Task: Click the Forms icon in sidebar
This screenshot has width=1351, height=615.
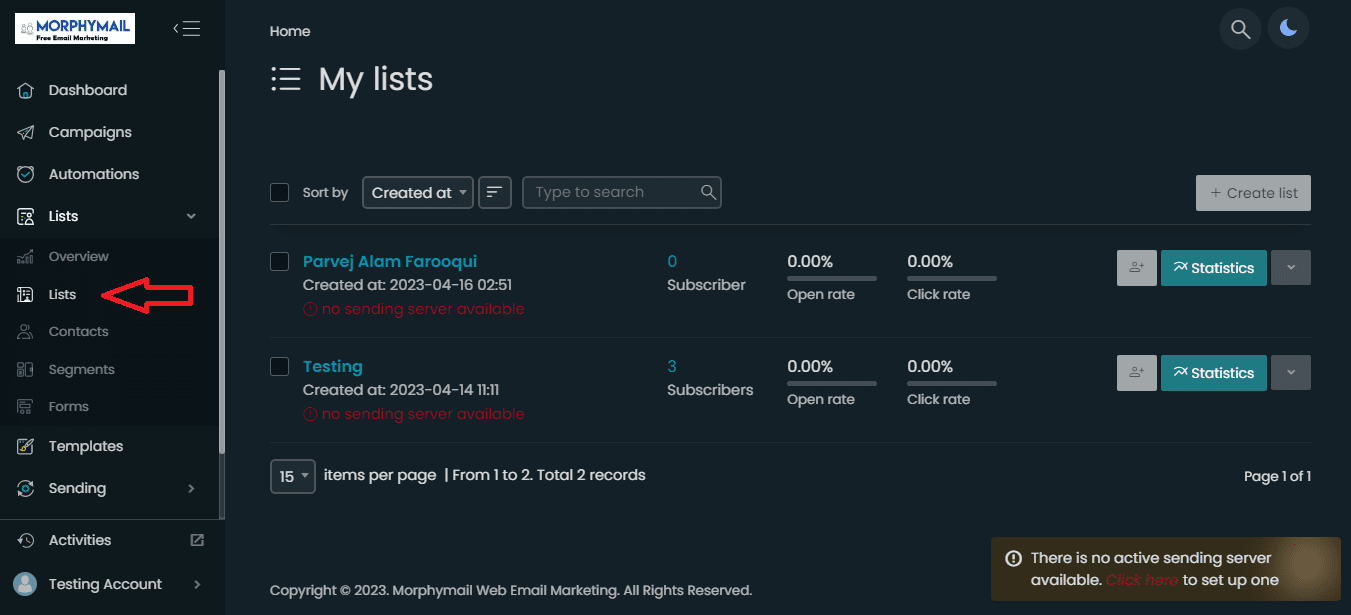Action: pyautogui.click(x=26, y=407)
